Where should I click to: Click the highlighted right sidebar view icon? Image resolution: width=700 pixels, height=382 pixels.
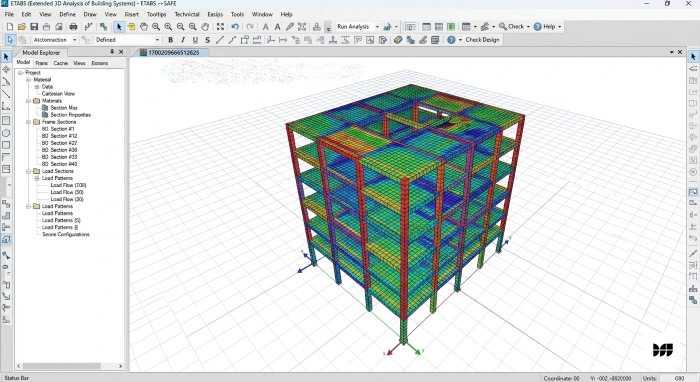tap(693, 191)
